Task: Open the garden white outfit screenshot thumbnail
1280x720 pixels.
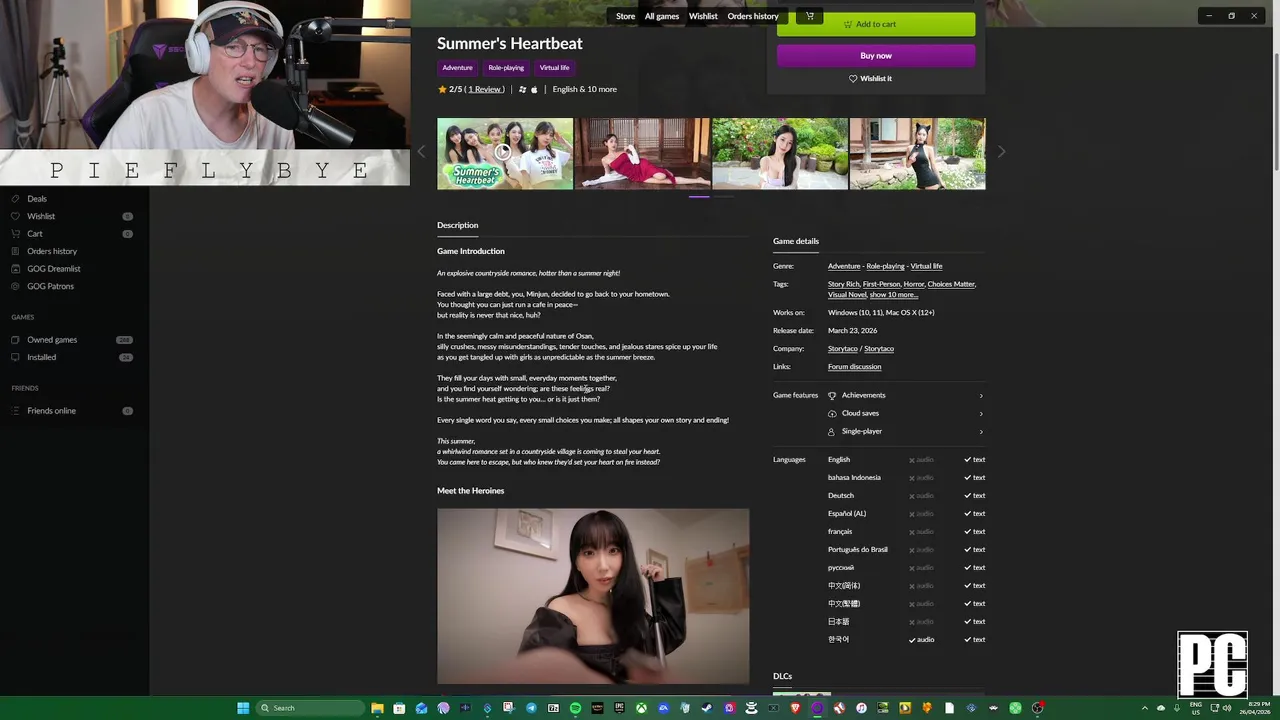Action: (780, 153)
